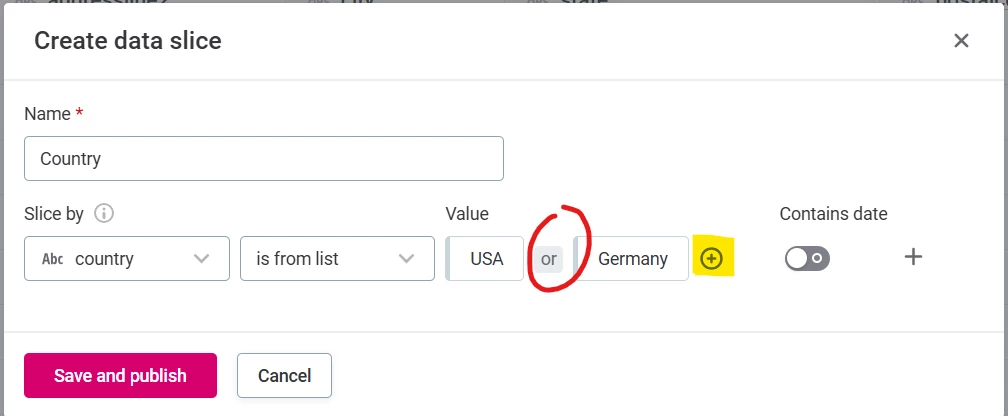This screenshot has height=416, width=1008.
Task: Click the 'or' operator badge
Action: [548, 259]
